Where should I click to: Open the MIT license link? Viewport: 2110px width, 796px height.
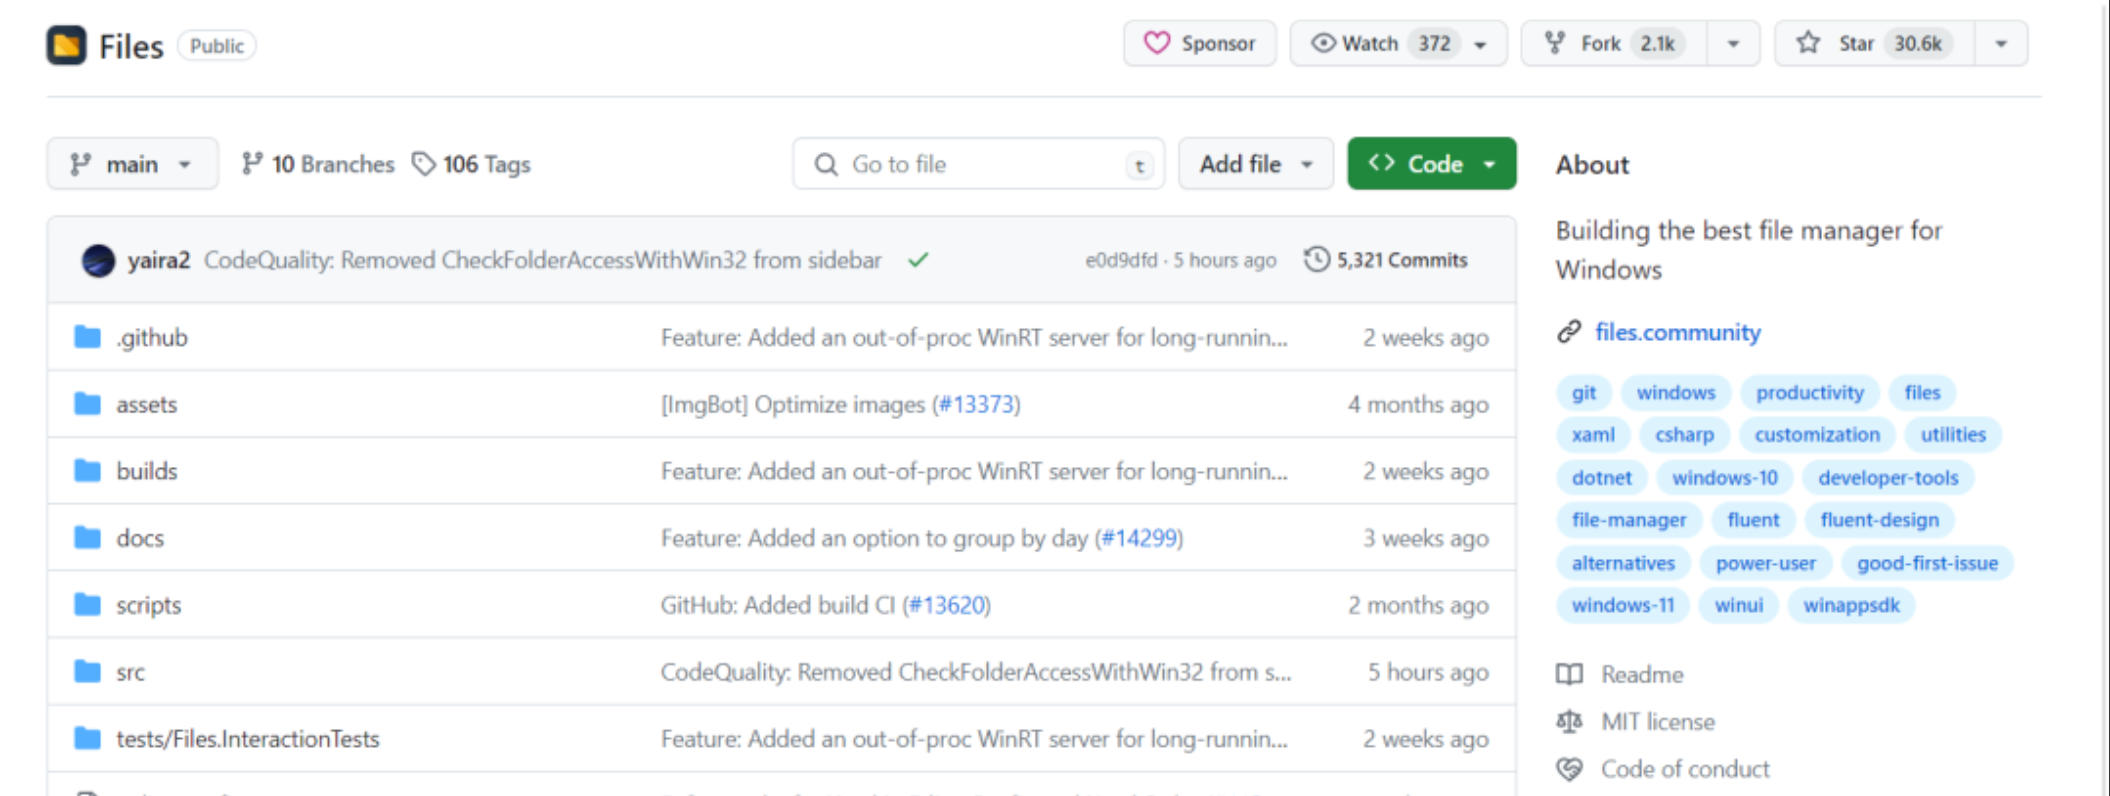[1657, 722]
